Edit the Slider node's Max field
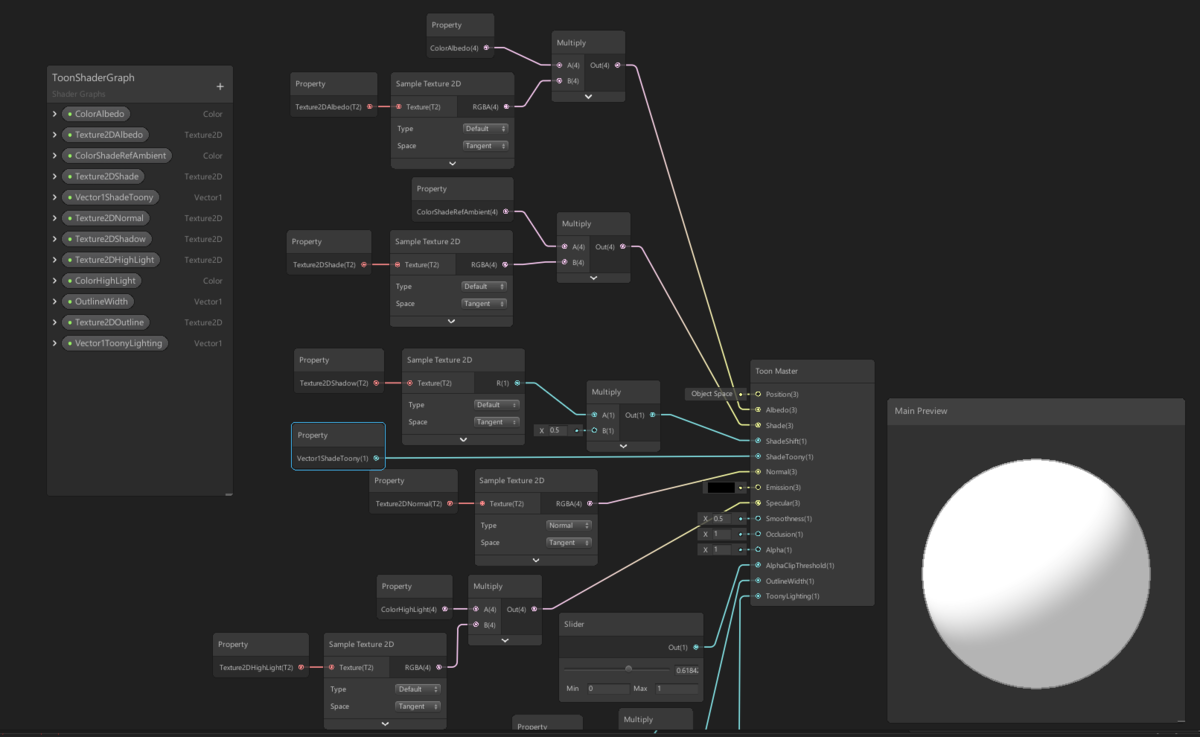 tap(677, 688)
